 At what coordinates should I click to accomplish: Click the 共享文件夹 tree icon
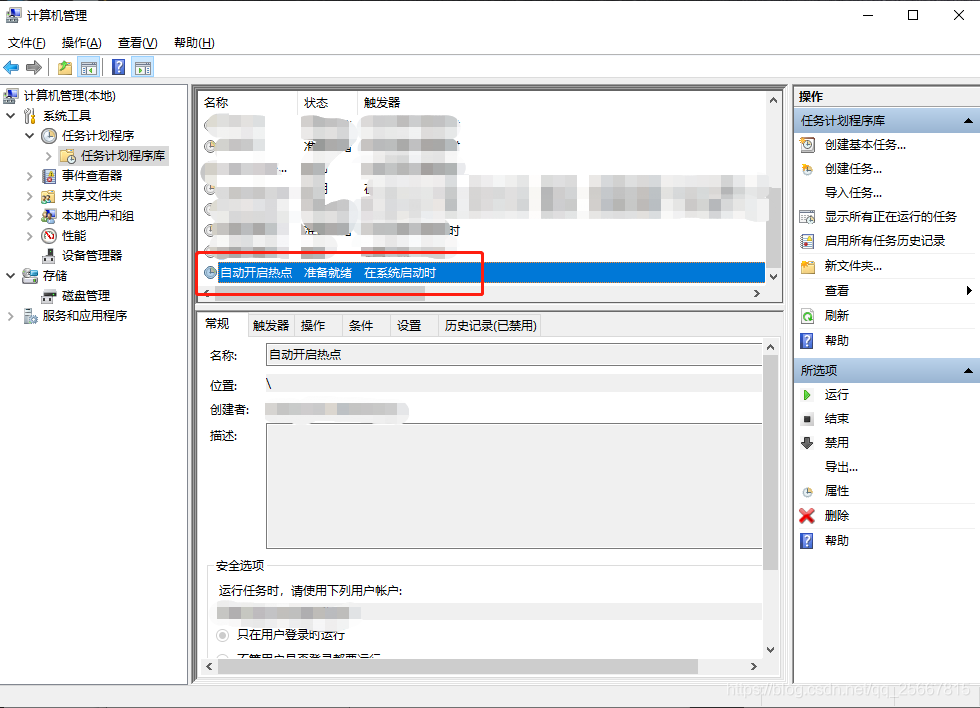click(x=48, y=196)
